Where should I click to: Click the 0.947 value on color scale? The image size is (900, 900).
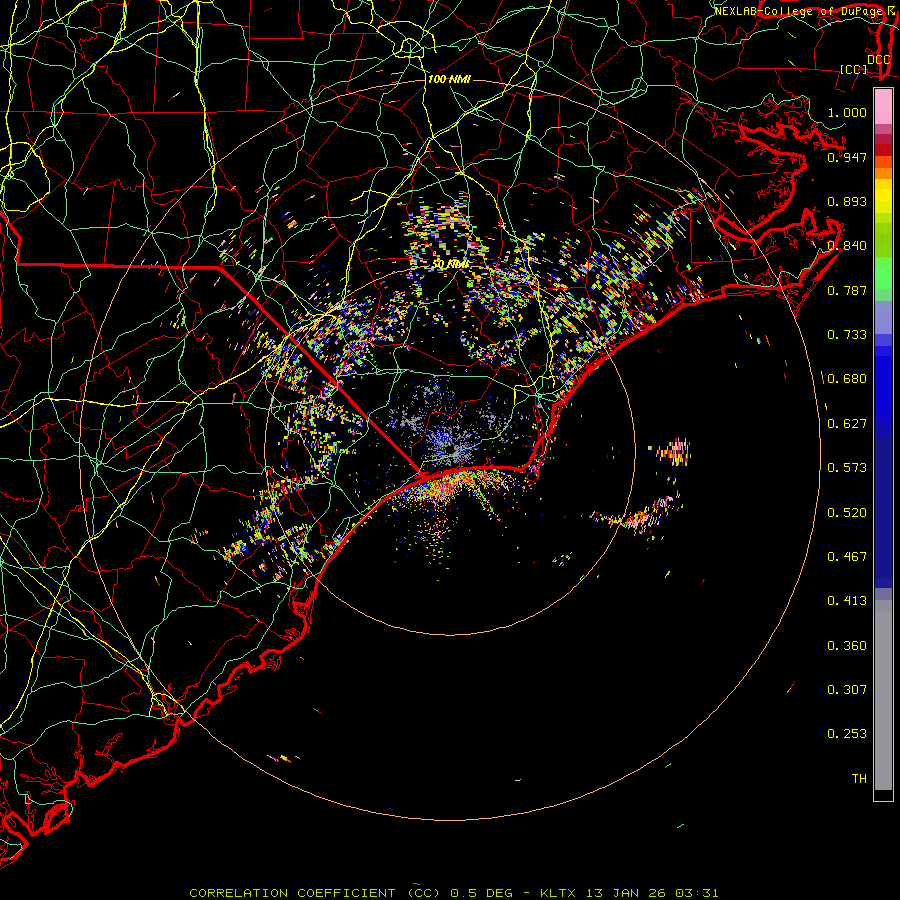click(x=847, y=157)
